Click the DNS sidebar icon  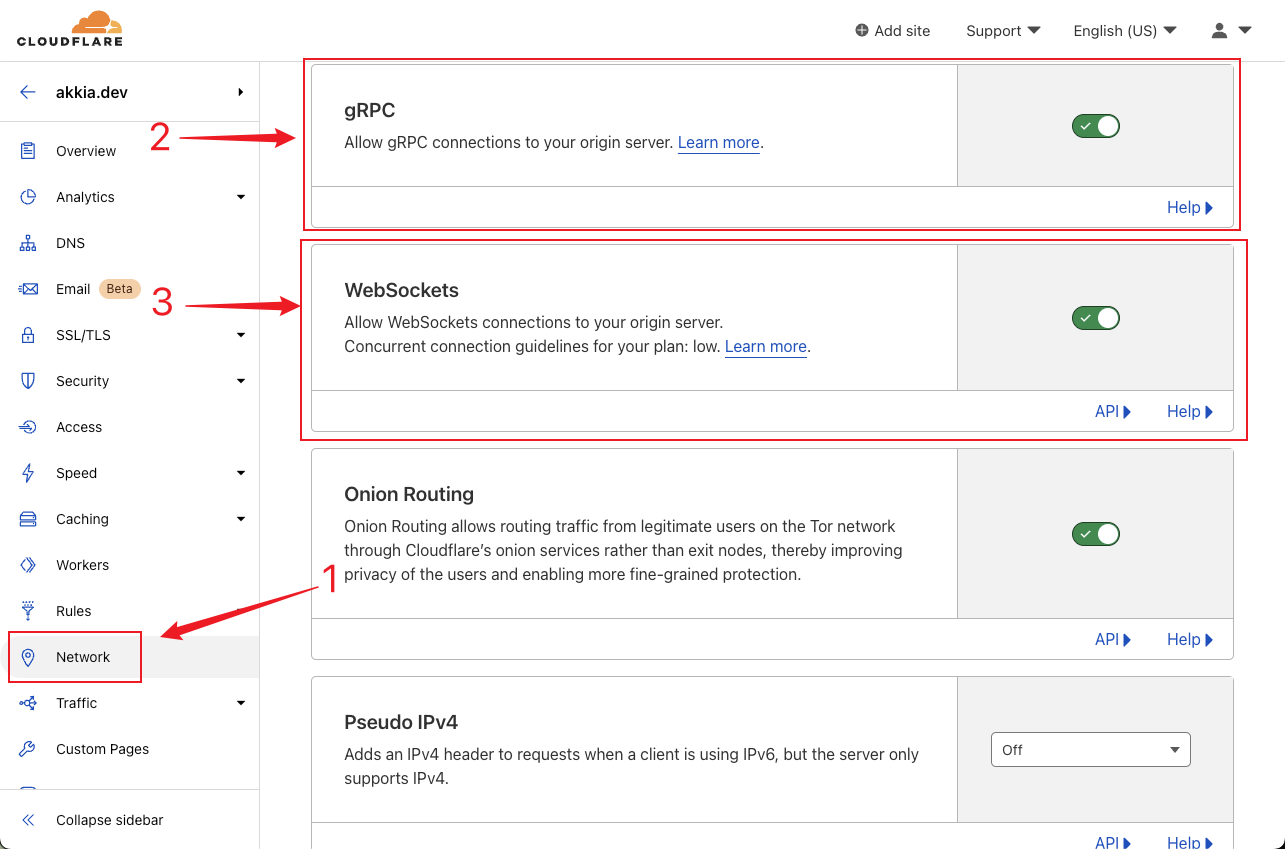(x=28, y=243)
